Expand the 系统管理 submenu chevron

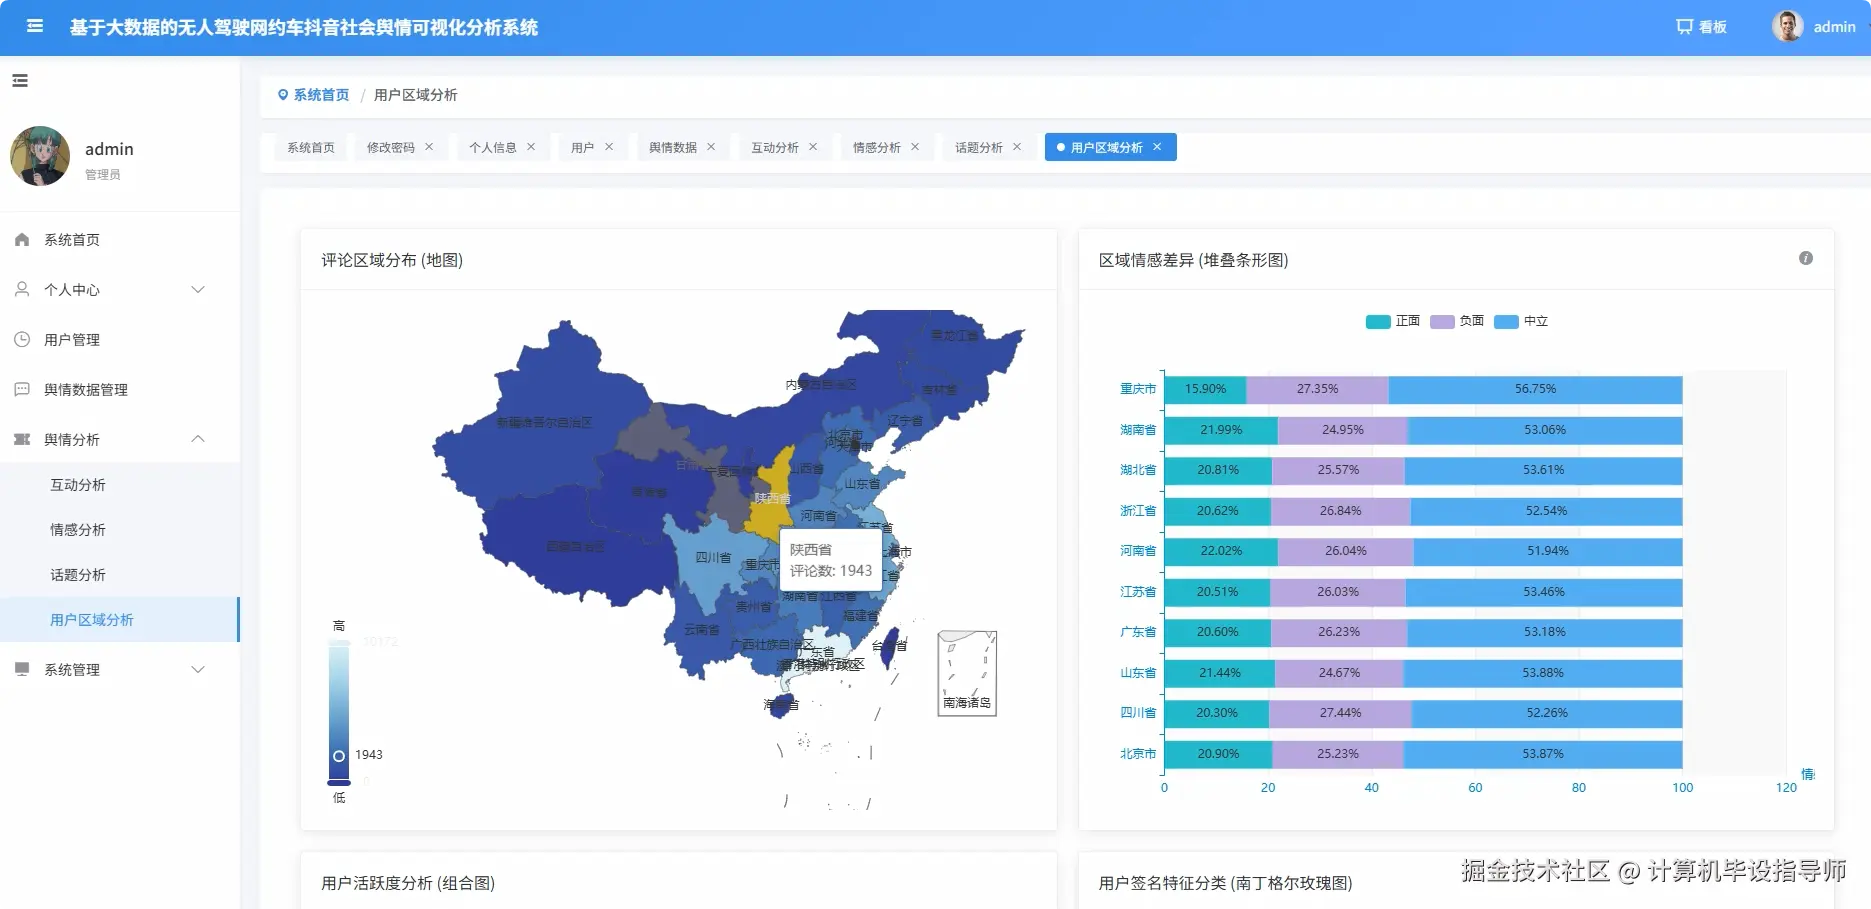198,670
